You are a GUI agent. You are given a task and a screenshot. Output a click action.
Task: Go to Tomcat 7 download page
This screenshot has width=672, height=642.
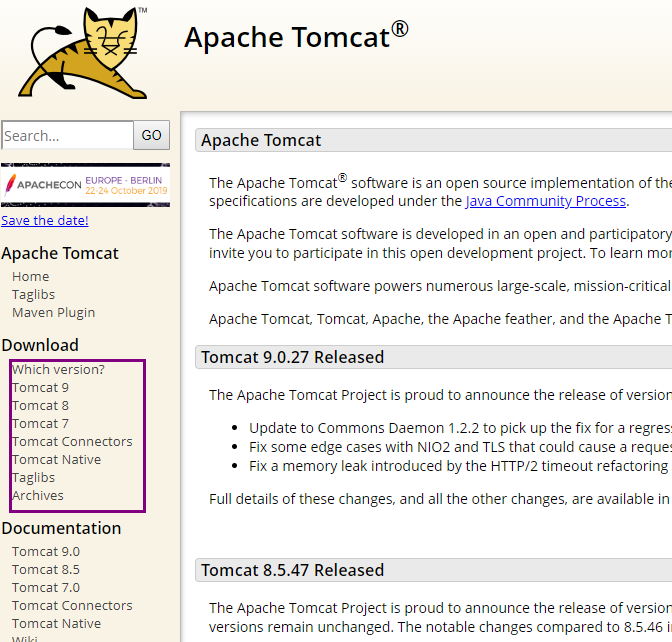tap(40, 423)
